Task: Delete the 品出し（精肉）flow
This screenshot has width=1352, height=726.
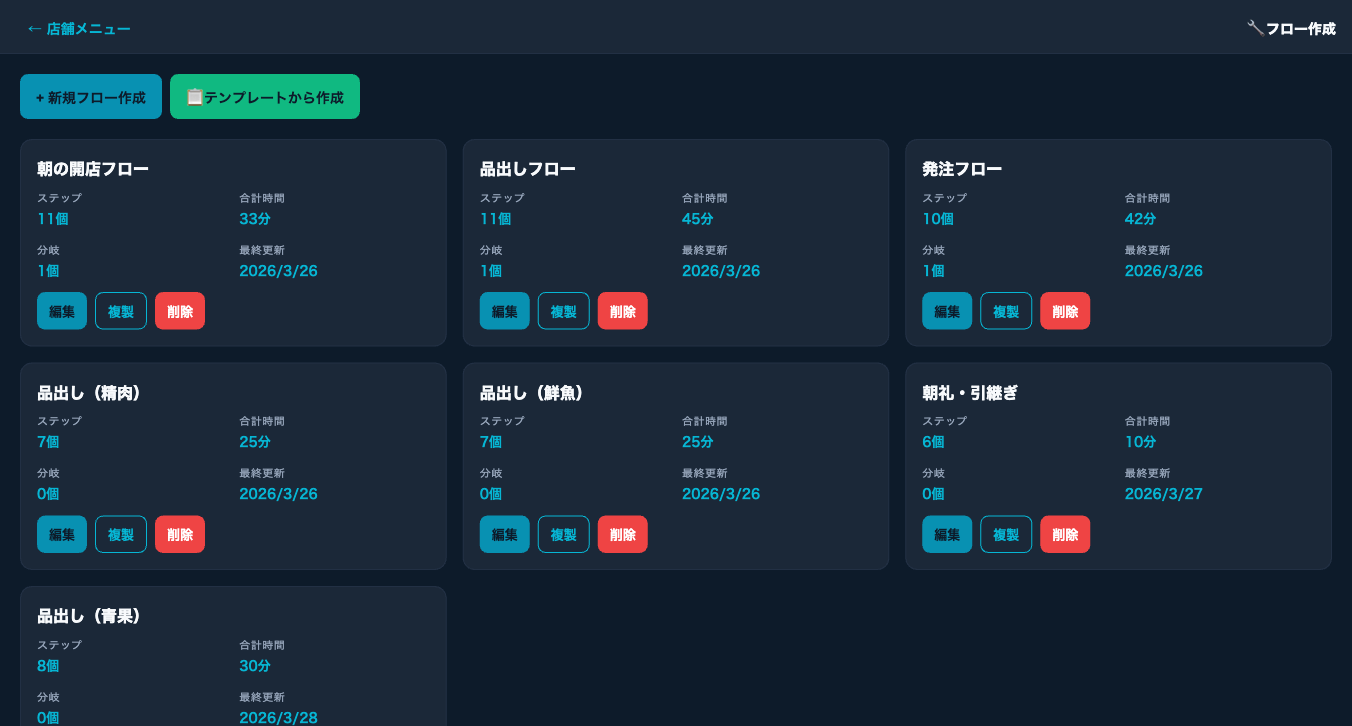Action: click(x=180, y=534)
